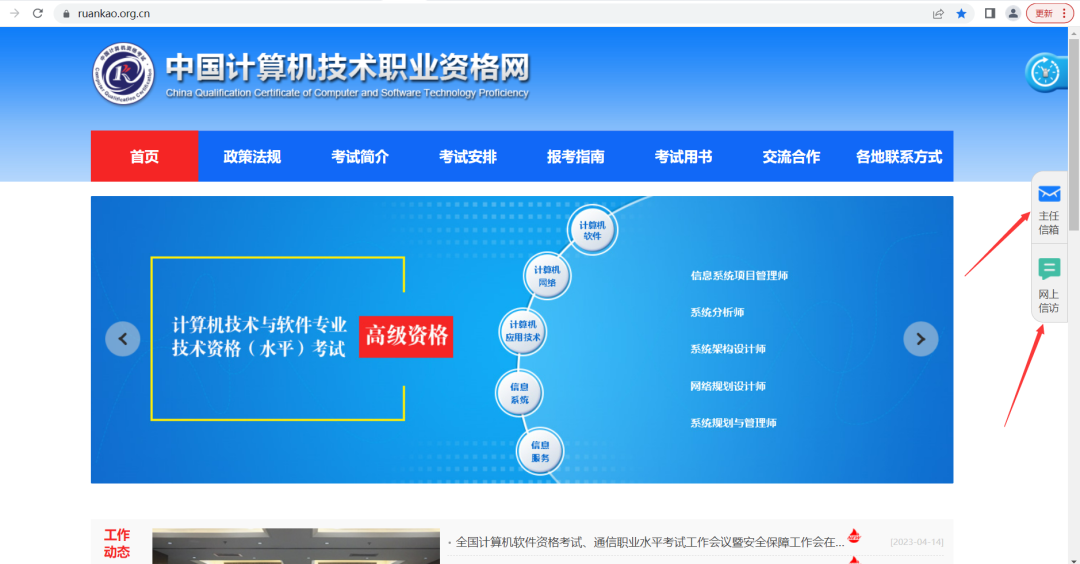Screen dimensions: 1080x564
Task: Click the browser forward arrow
Action: 14,13
